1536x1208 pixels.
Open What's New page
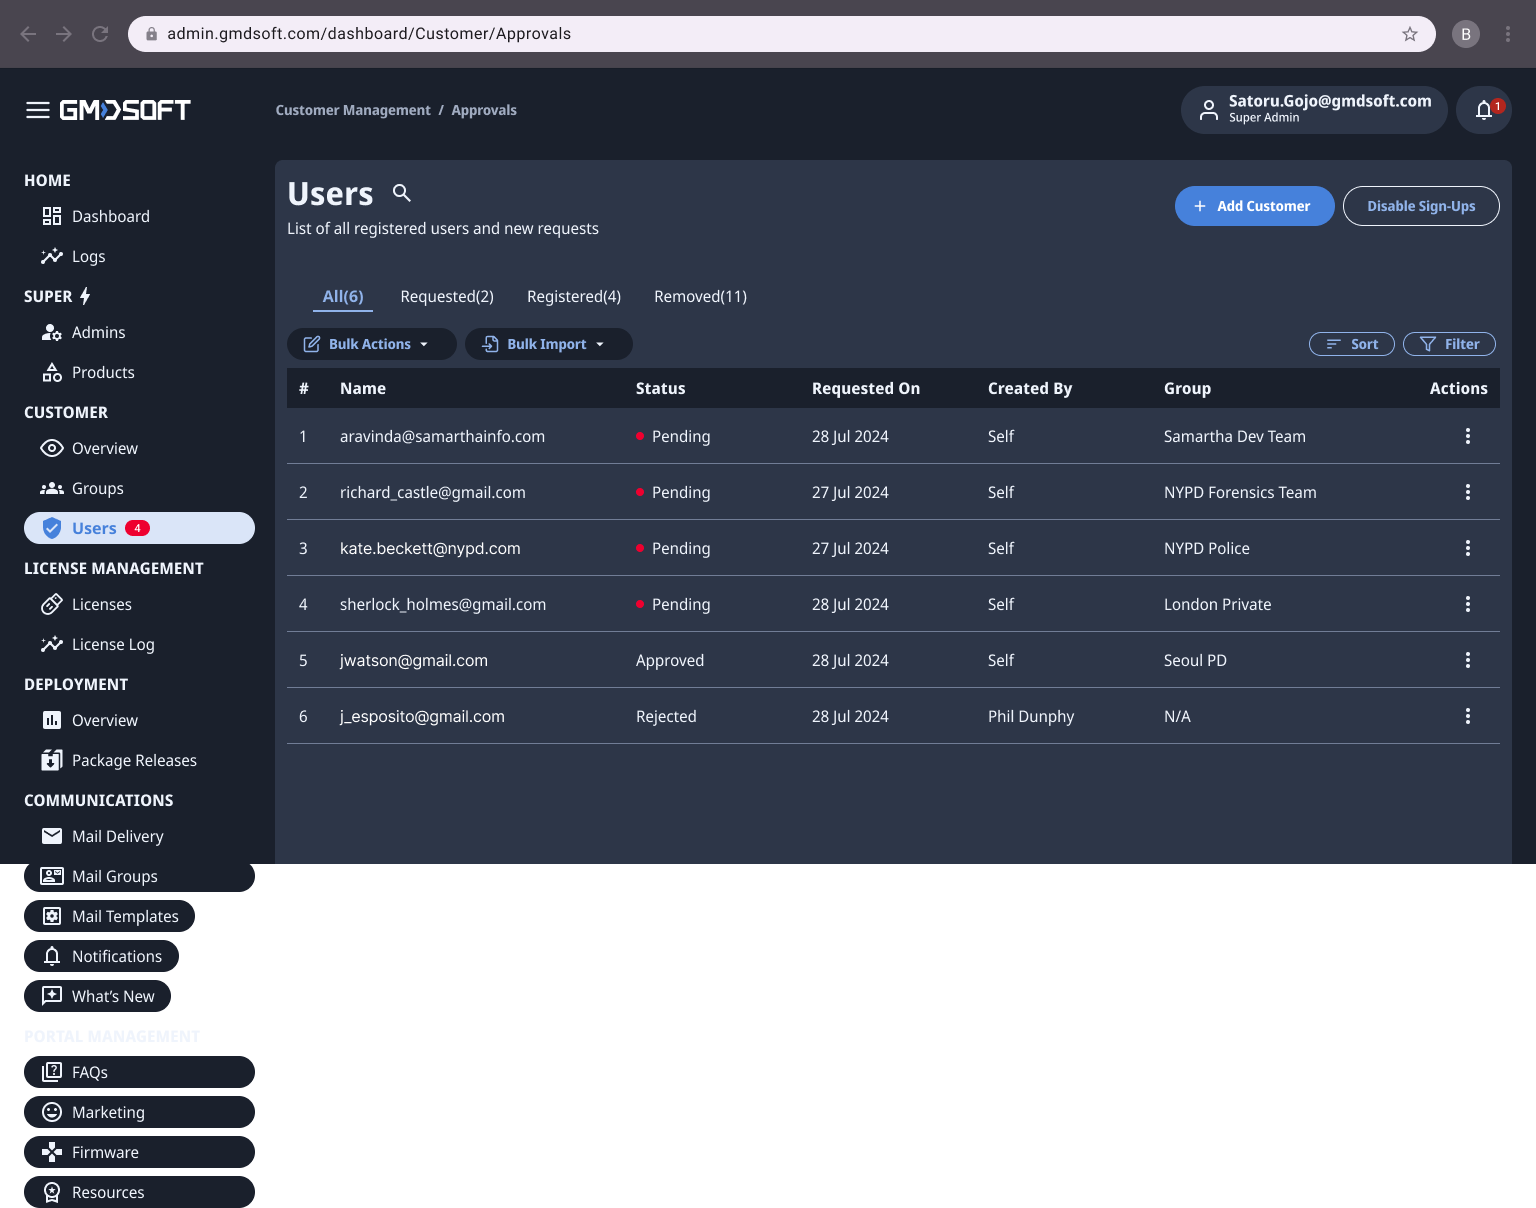tap(97, 996)
